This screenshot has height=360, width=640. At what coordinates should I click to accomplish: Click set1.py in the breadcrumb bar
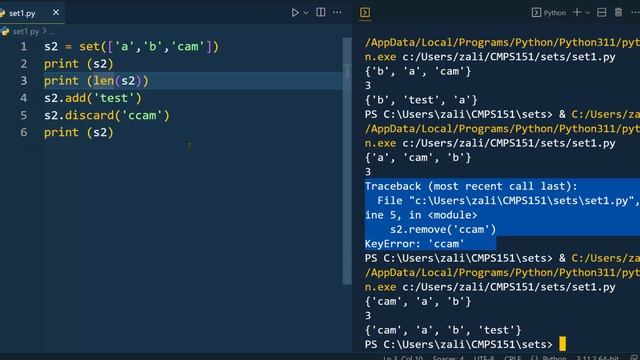tap(26, 31)
